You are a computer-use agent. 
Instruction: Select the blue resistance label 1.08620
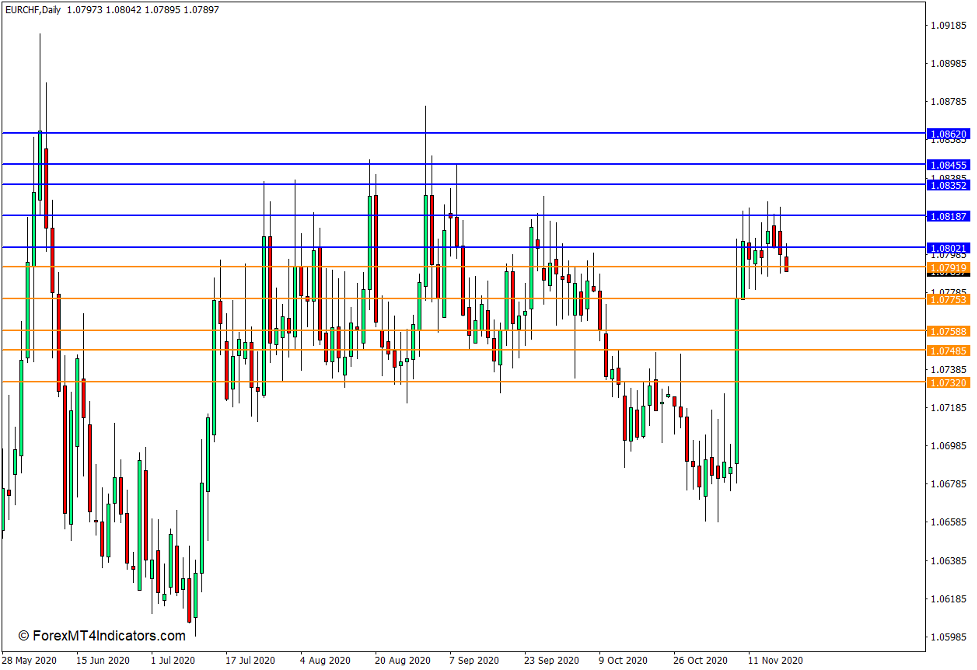(x=948, y=131)
